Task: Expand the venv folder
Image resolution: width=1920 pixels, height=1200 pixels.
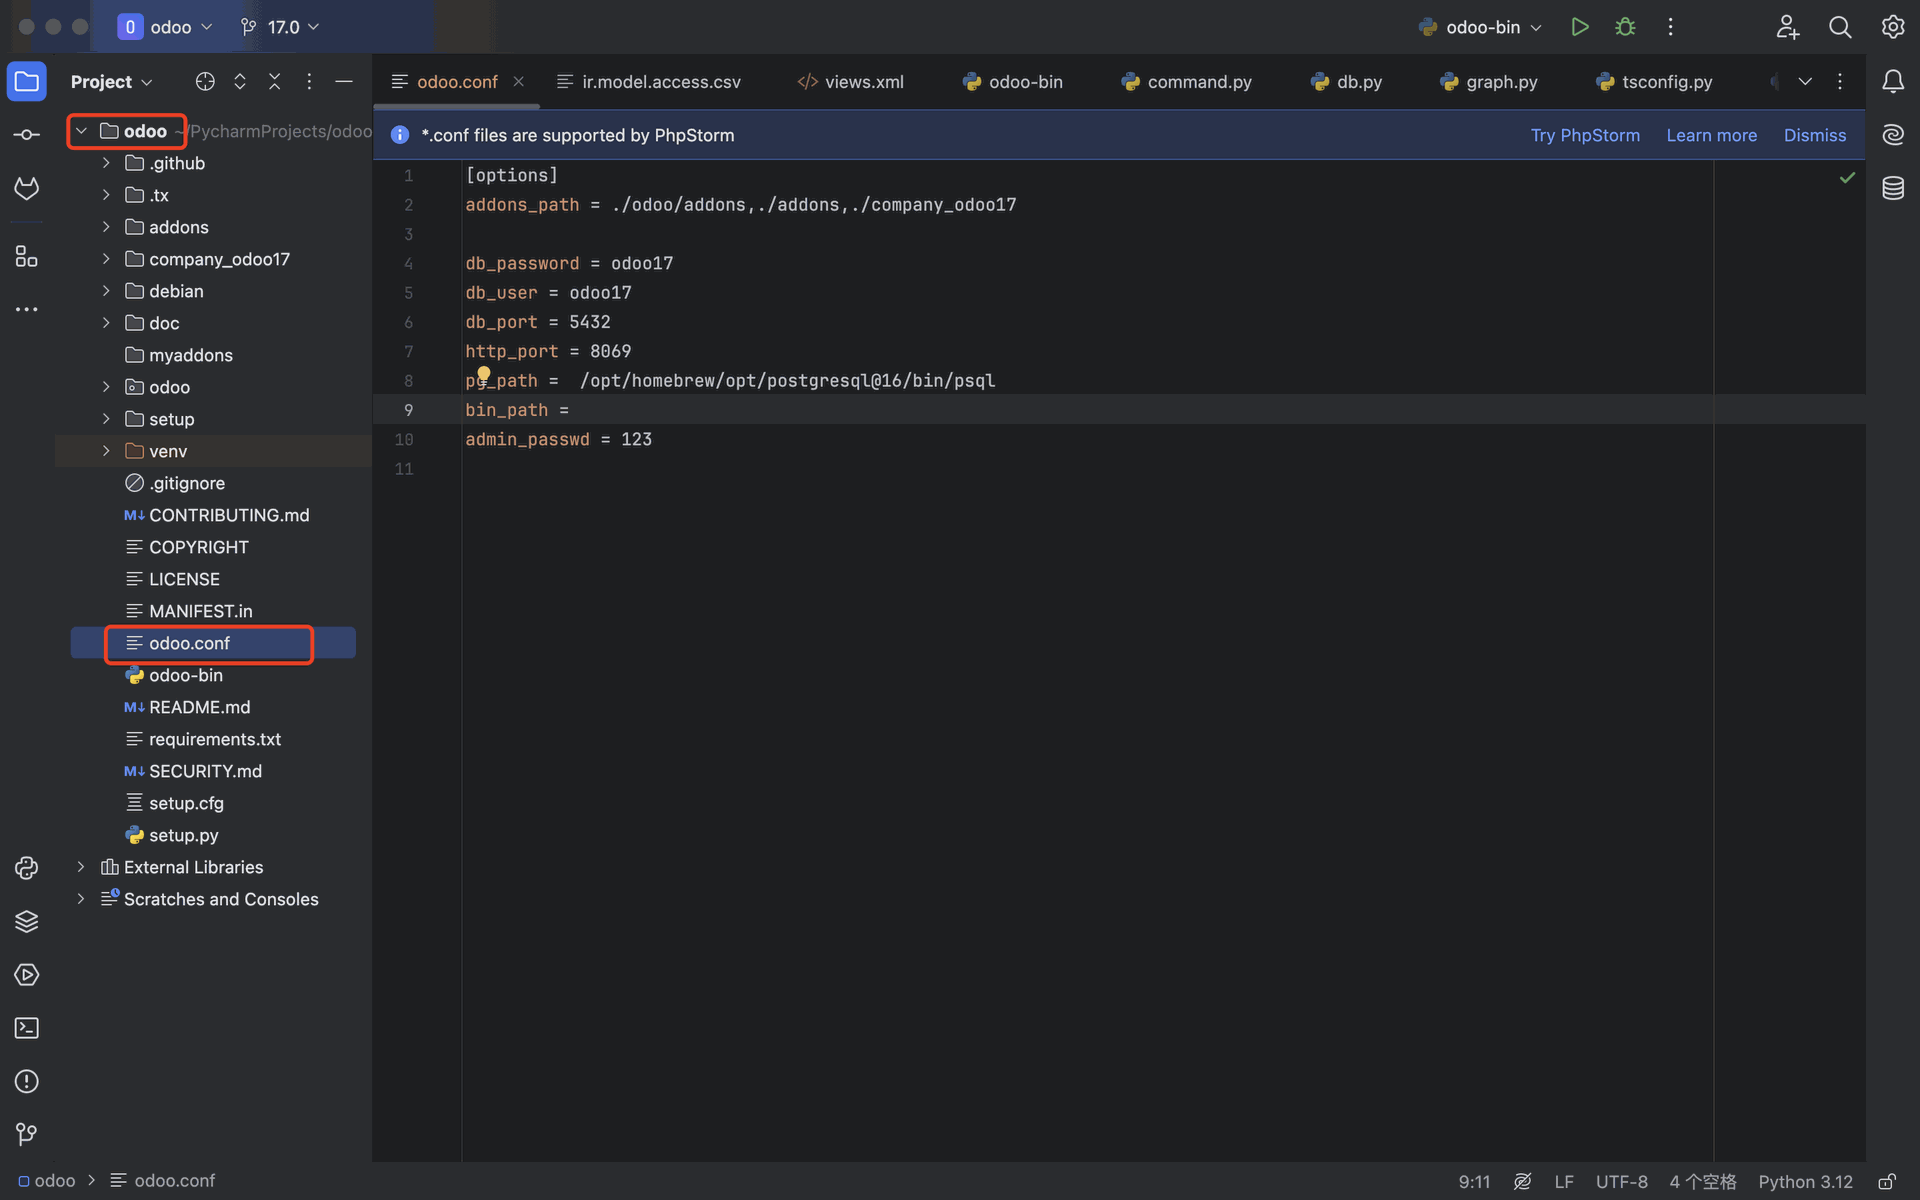Action: 106,451
